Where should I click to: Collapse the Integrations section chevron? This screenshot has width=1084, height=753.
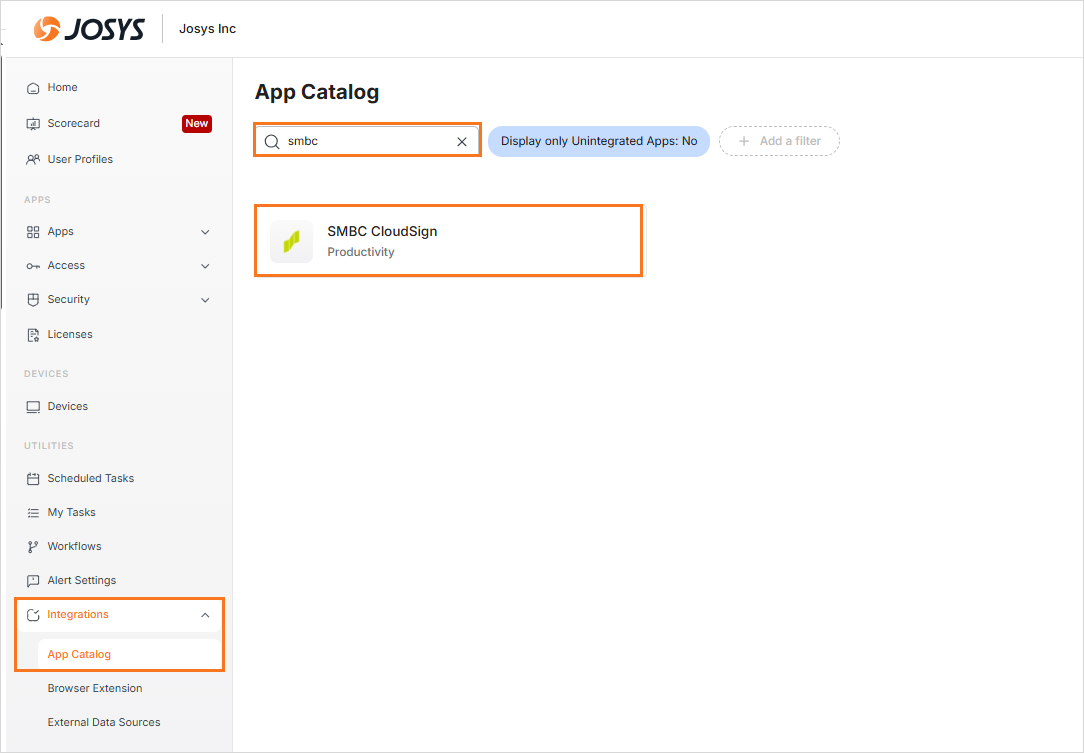coord(205,615)
